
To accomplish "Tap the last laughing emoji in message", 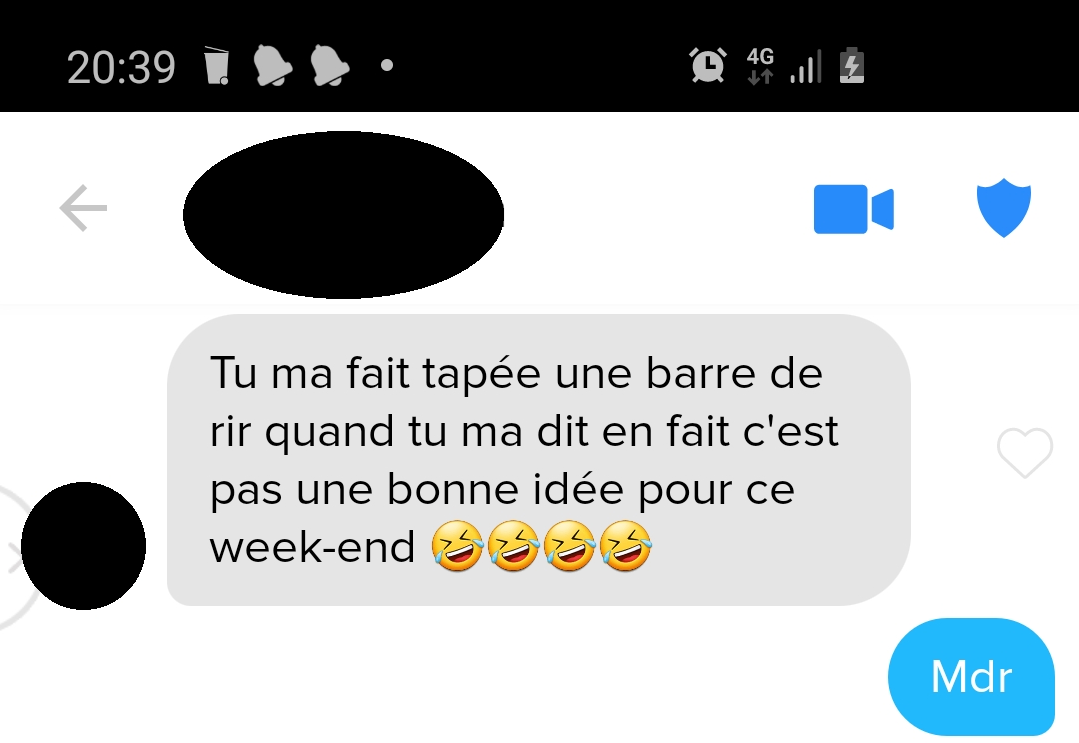I will coord(626,546).
